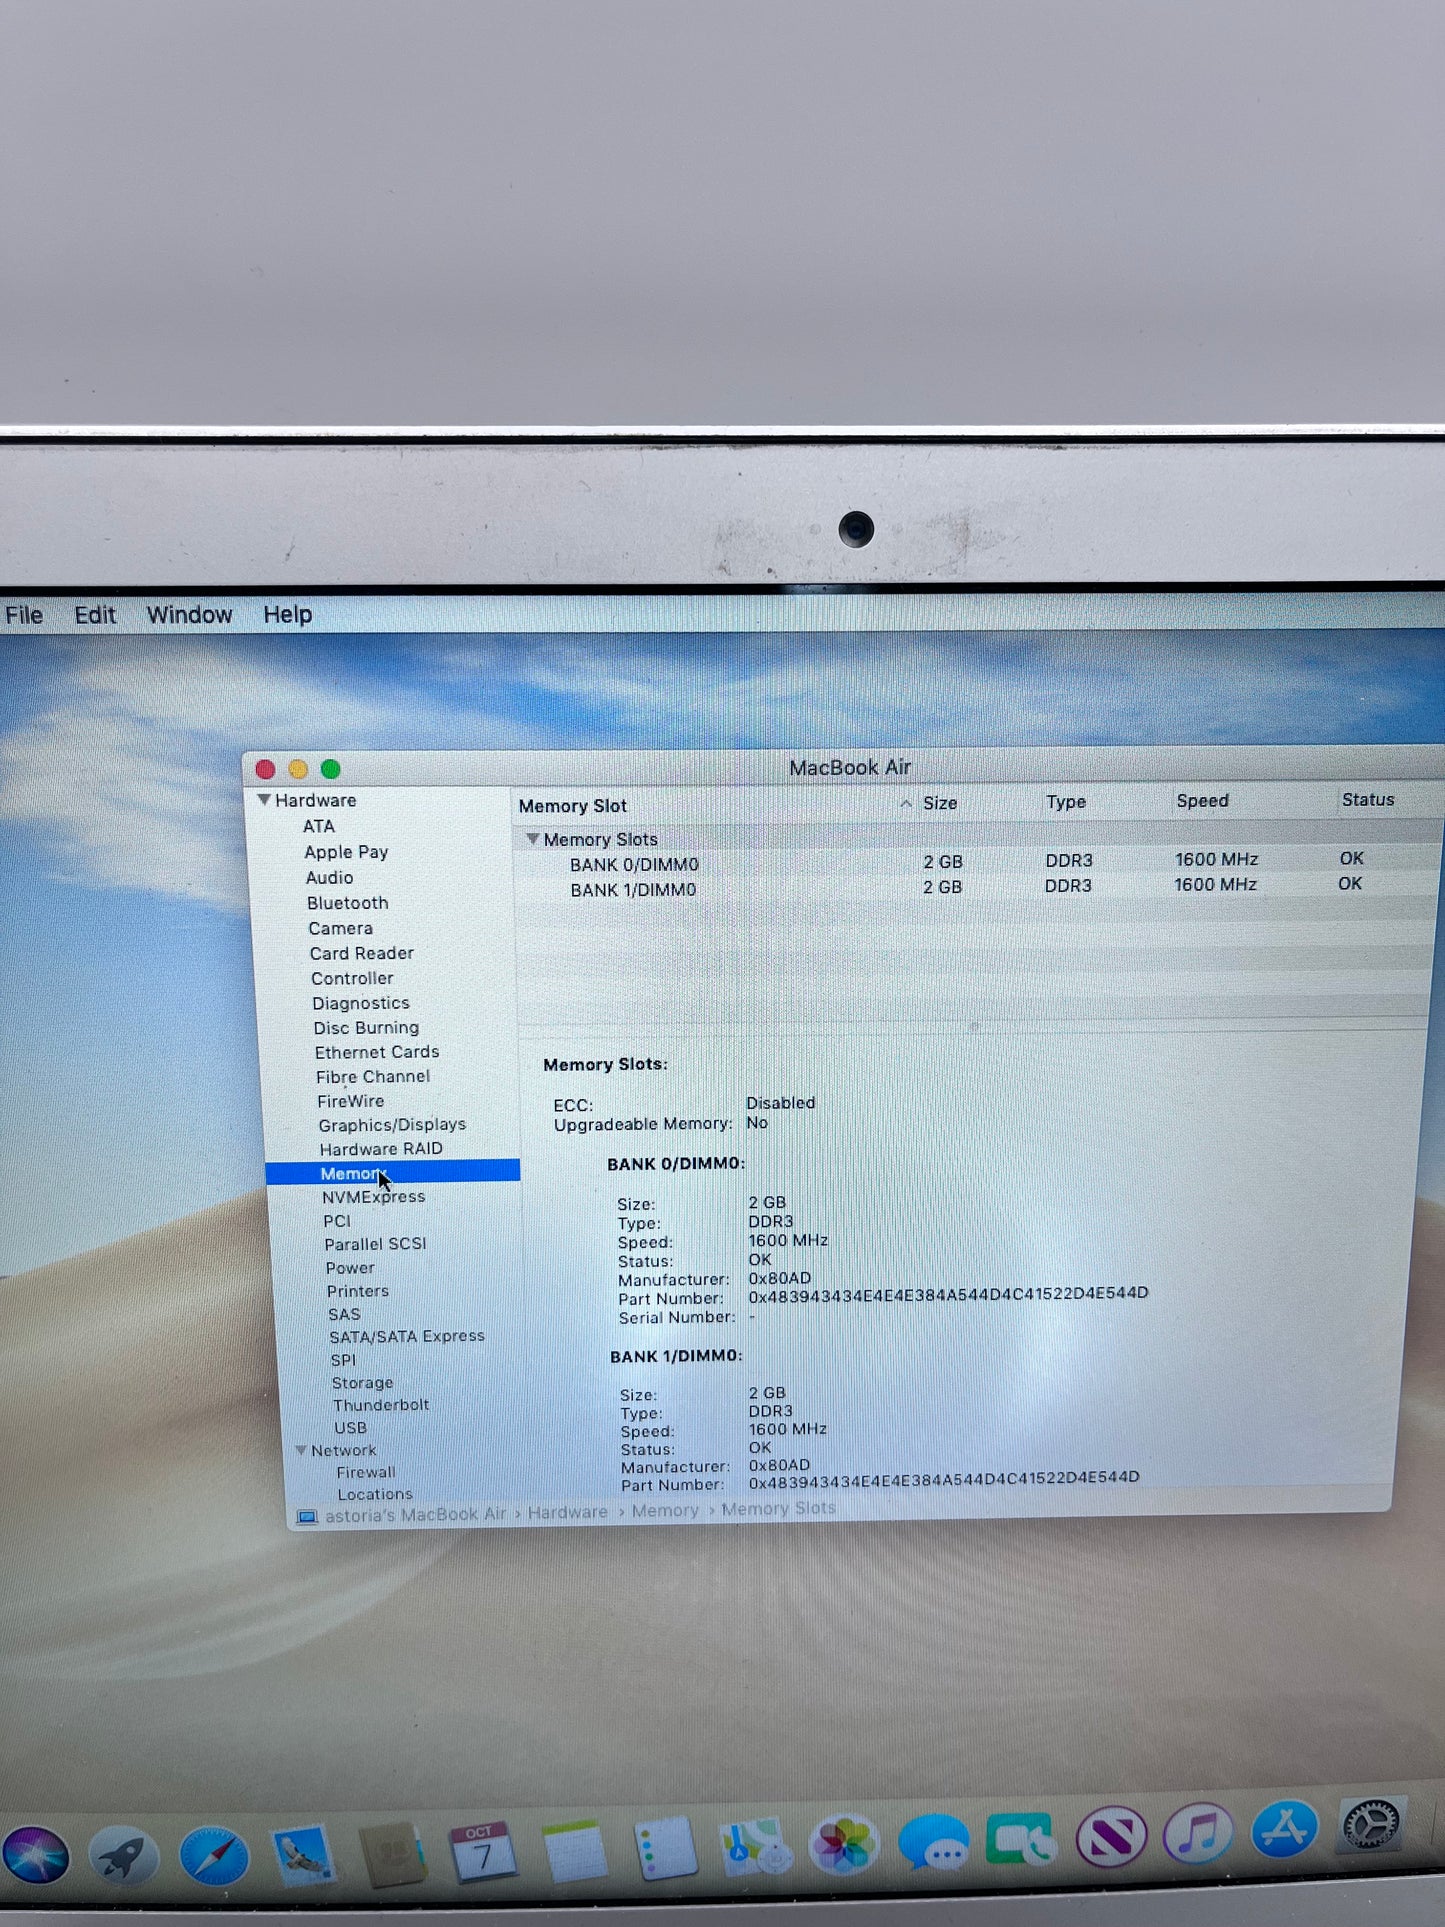
Task: Select Storage in the sidebar
Action: pos(362,1383)
